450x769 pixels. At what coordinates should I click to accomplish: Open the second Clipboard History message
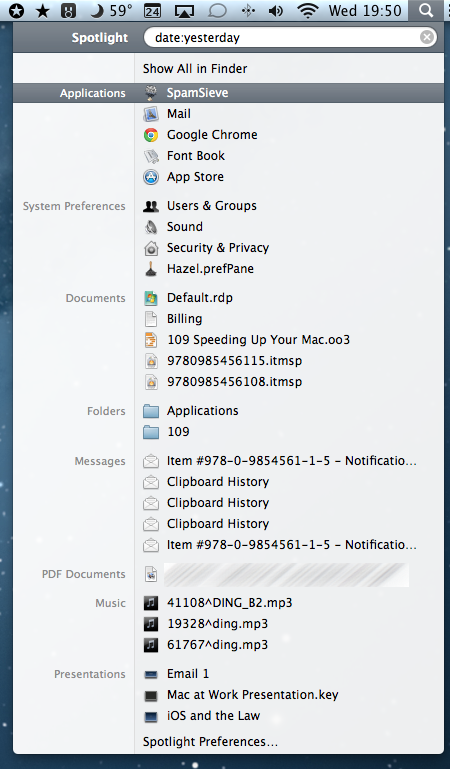[218, 503]
